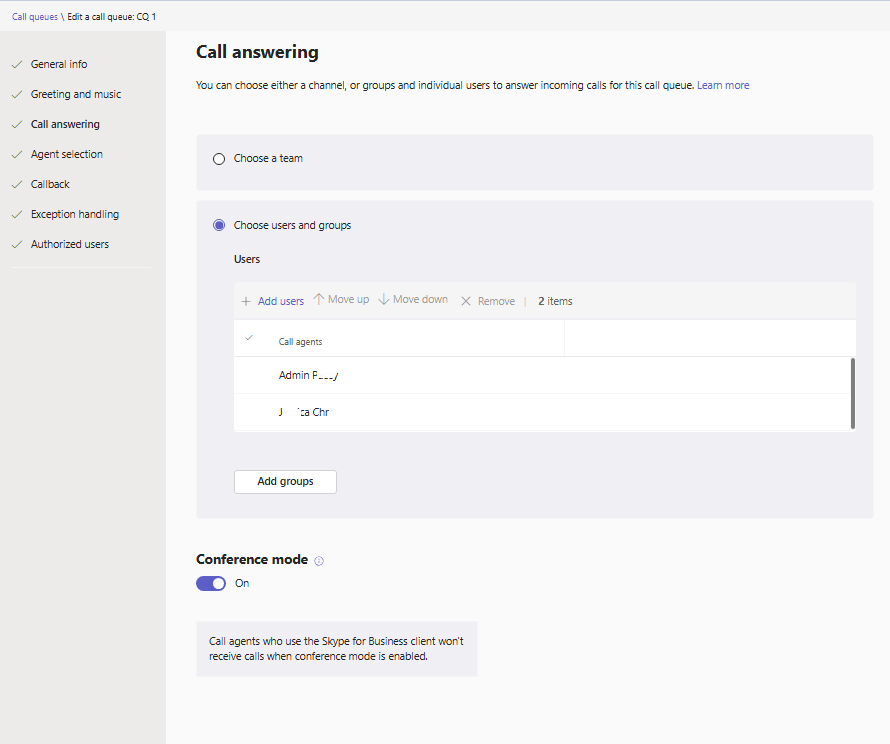Click the checkmark beside Authorized users
The height and width of the screenshot is (744, 890).
click(16, 244)
